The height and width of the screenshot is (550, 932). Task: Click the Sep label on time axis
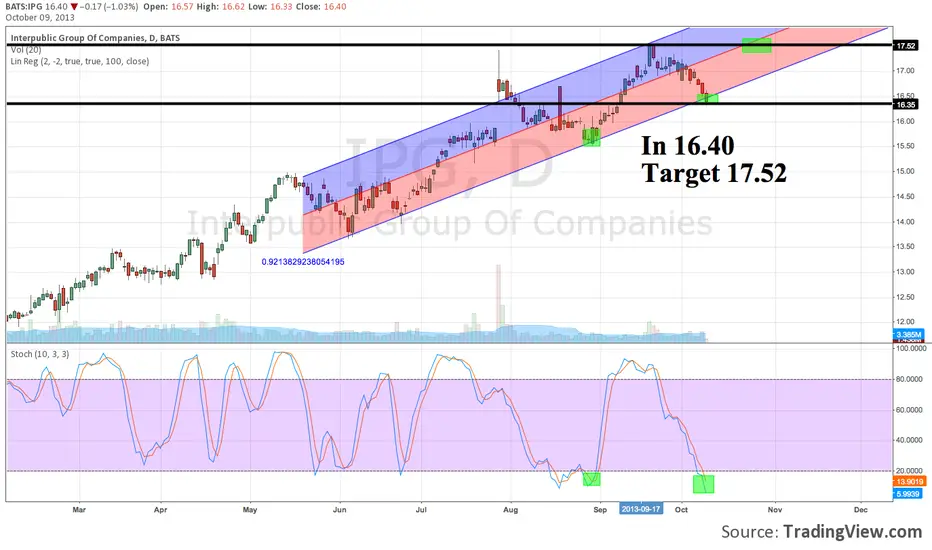click(600, 510)
